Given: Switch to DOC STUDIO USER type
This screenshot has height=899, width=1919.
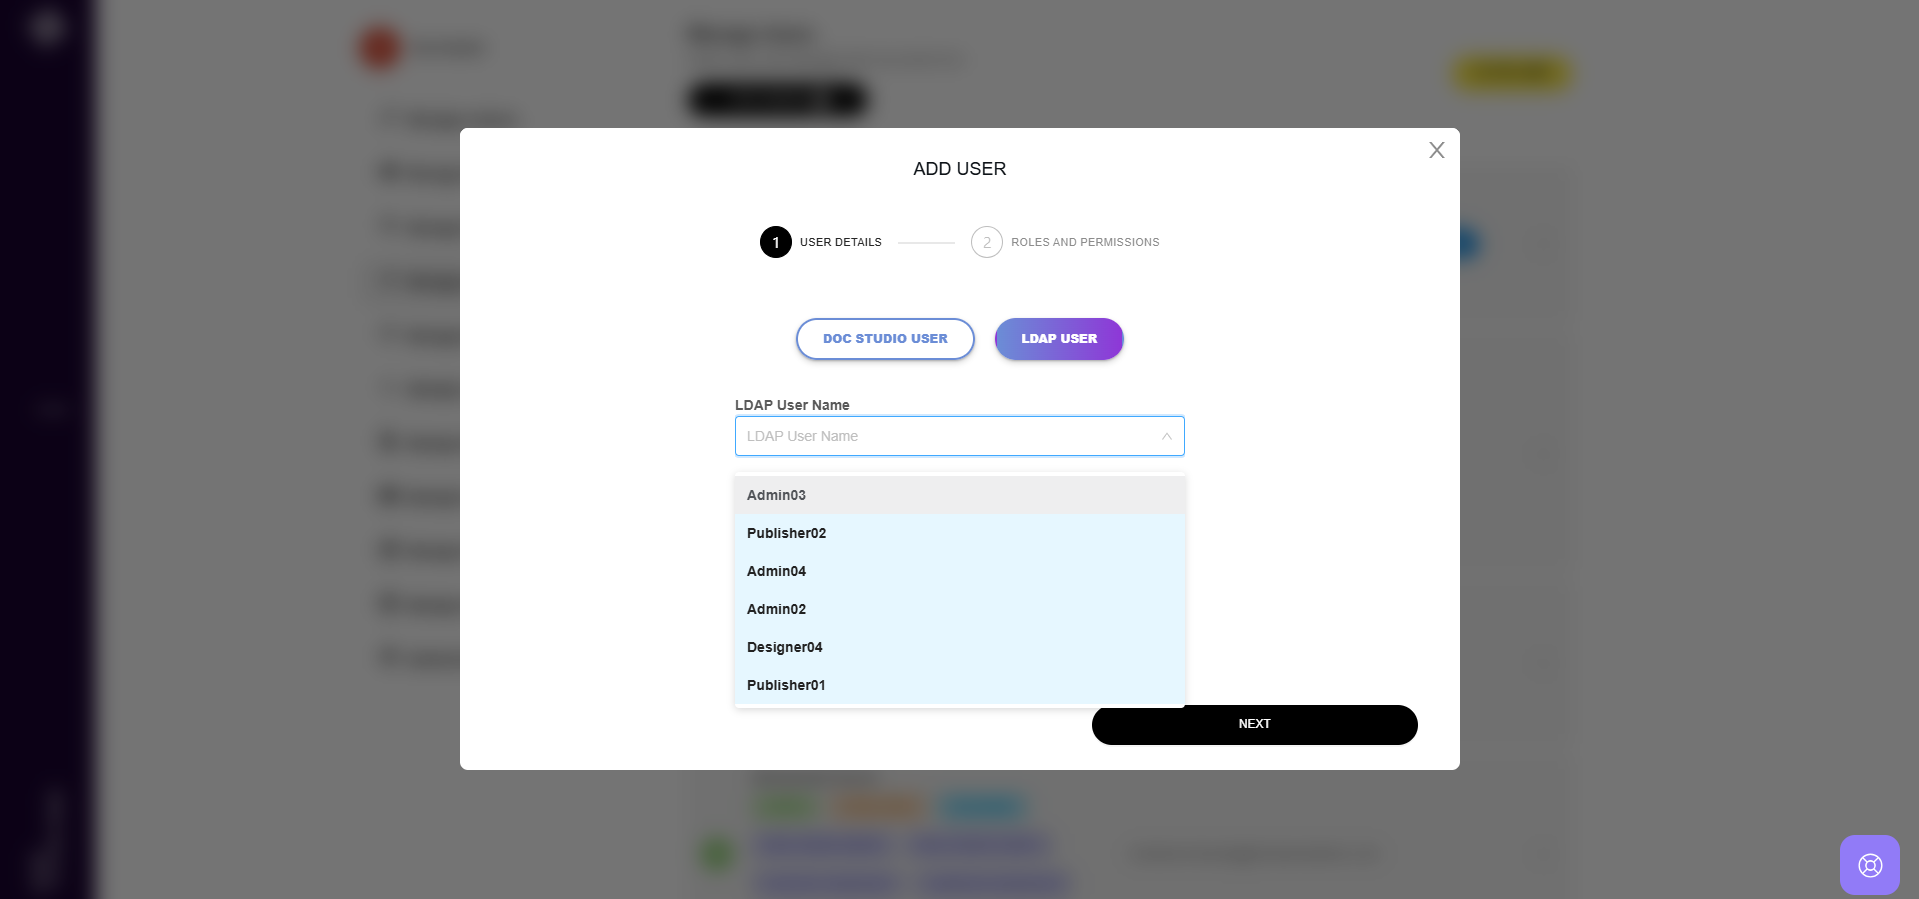Looking at the screenshot, I should click(x=885, y=339).
